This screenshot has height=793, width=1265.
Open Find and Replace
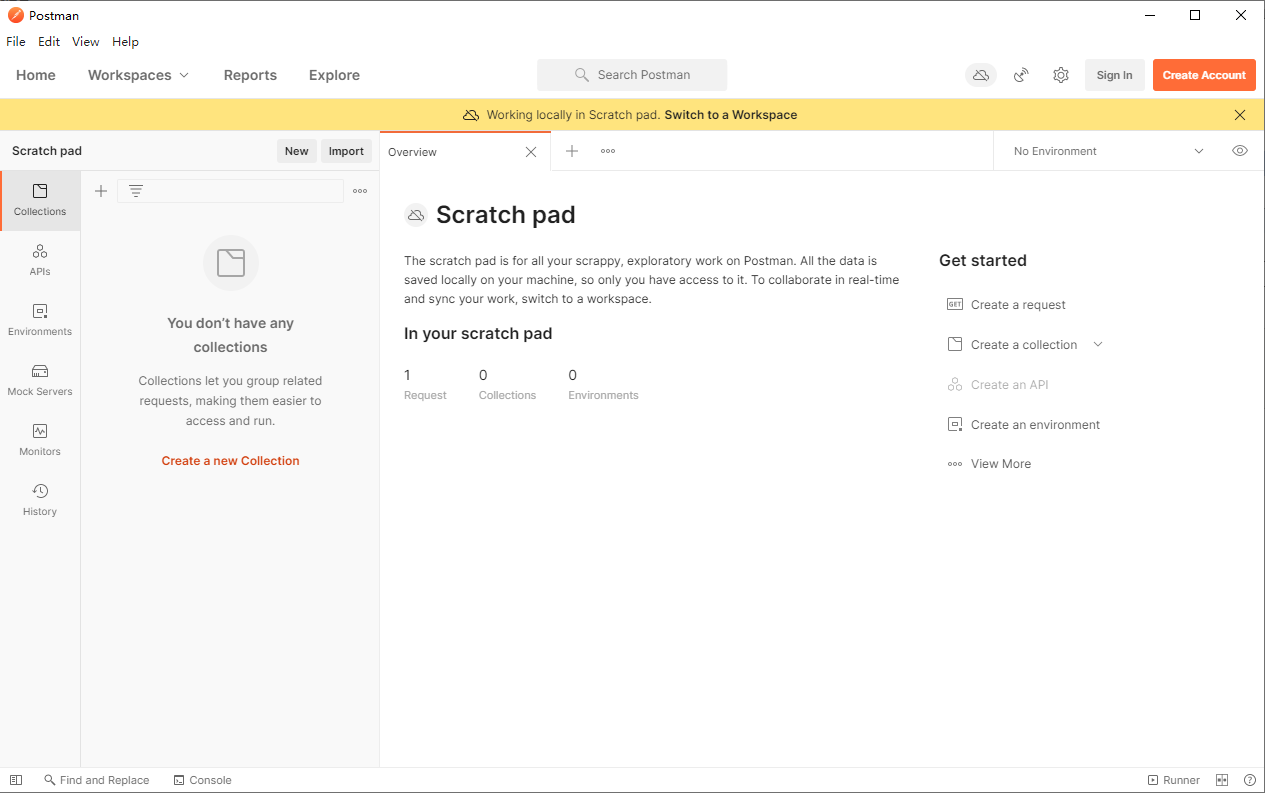pos(97,780)
